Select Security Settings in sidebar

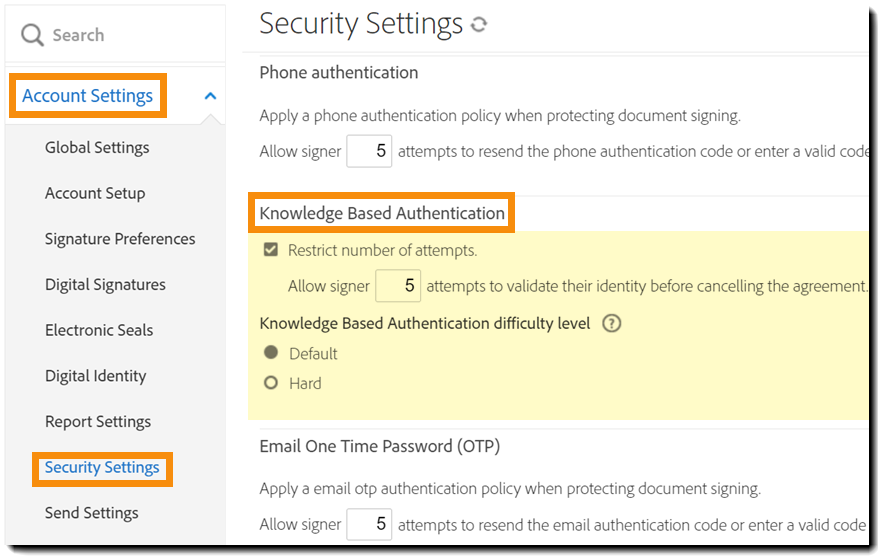tap(102, 468)
